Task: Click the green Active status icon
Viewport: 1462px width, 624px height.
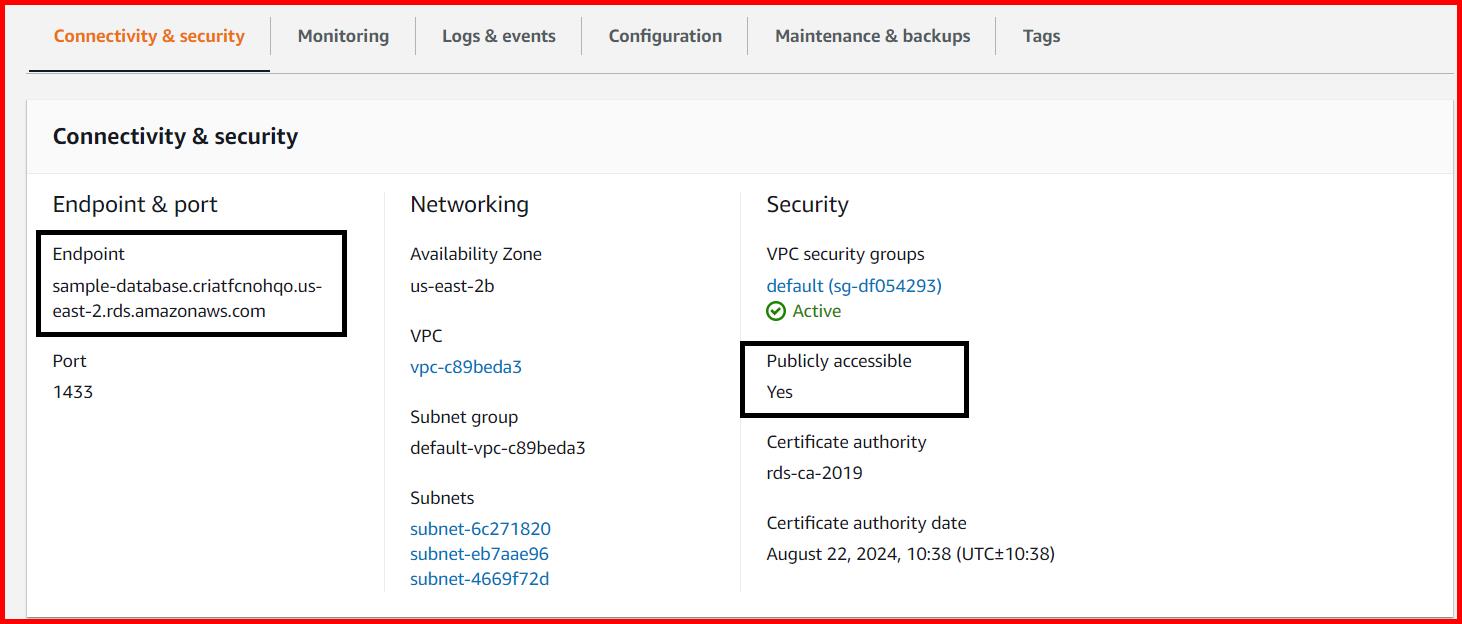Action: (778, 311)
